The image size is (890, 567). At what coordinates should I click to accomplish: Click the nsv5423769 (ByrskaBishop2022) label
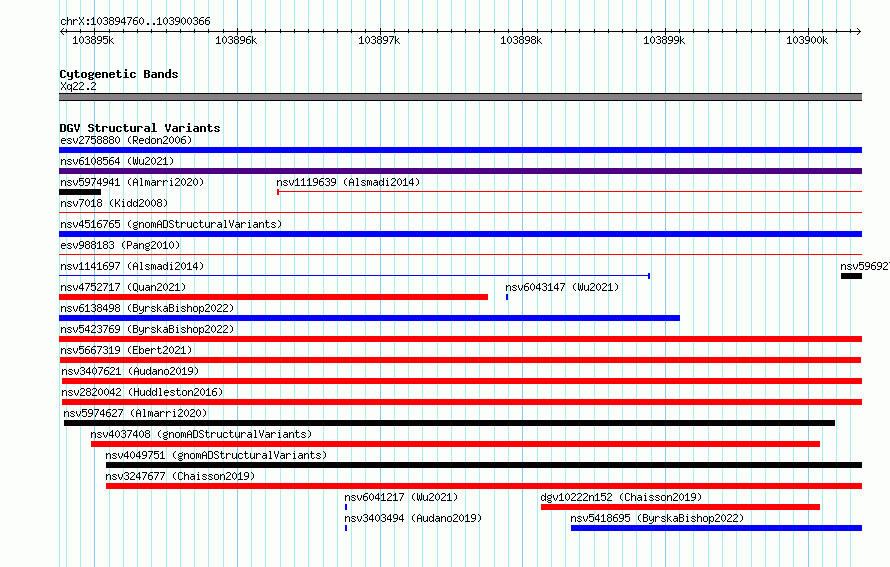click(147, 329)
